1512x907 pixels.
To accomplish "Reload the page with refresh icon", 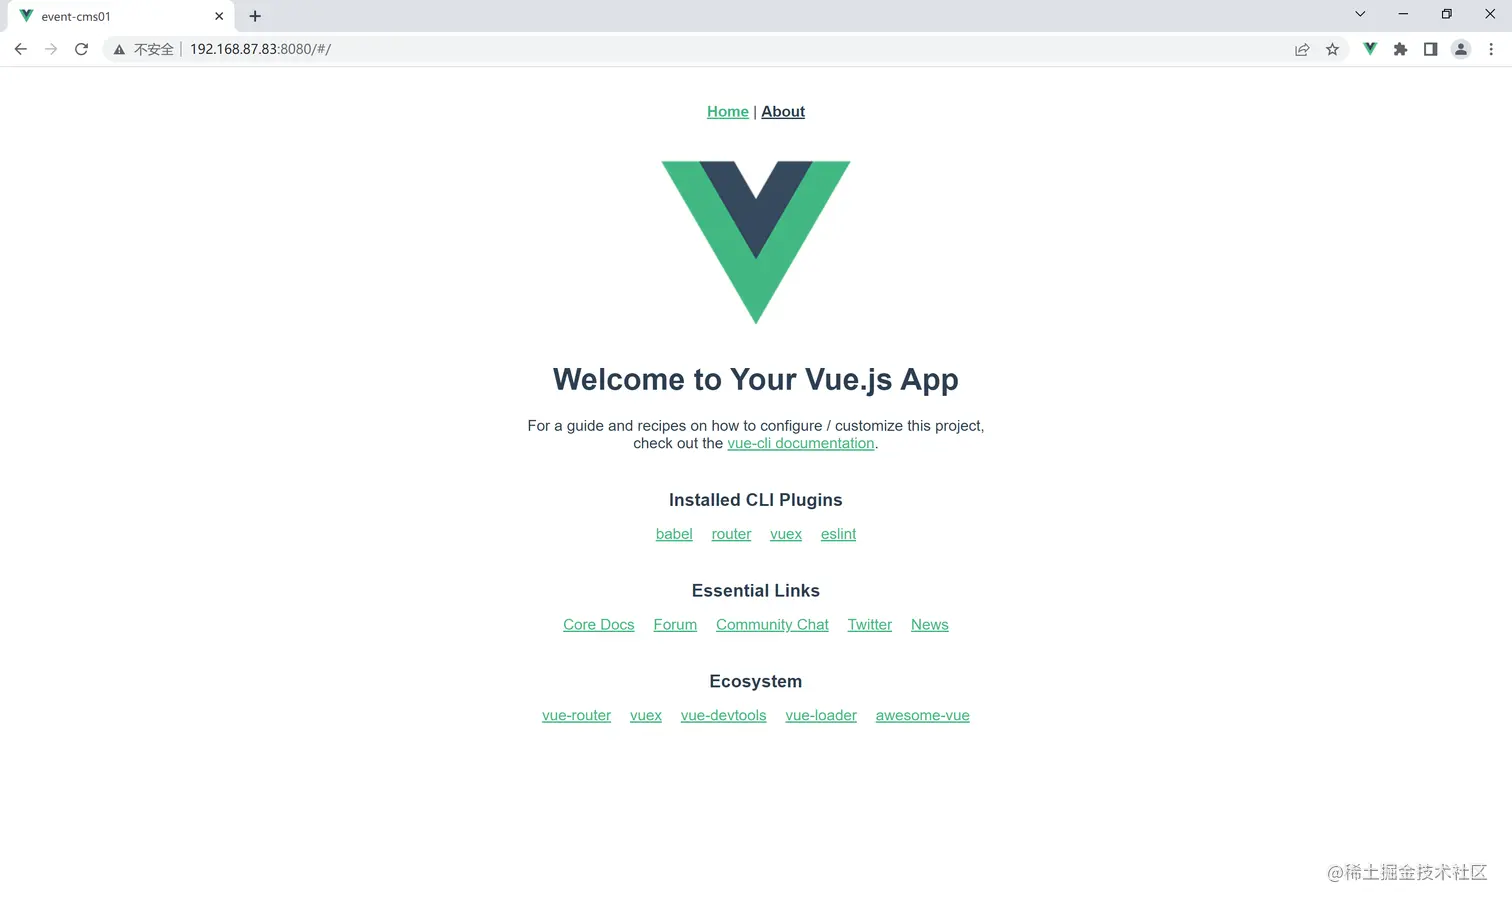I will pyautogui.click(x=82, y=49).
